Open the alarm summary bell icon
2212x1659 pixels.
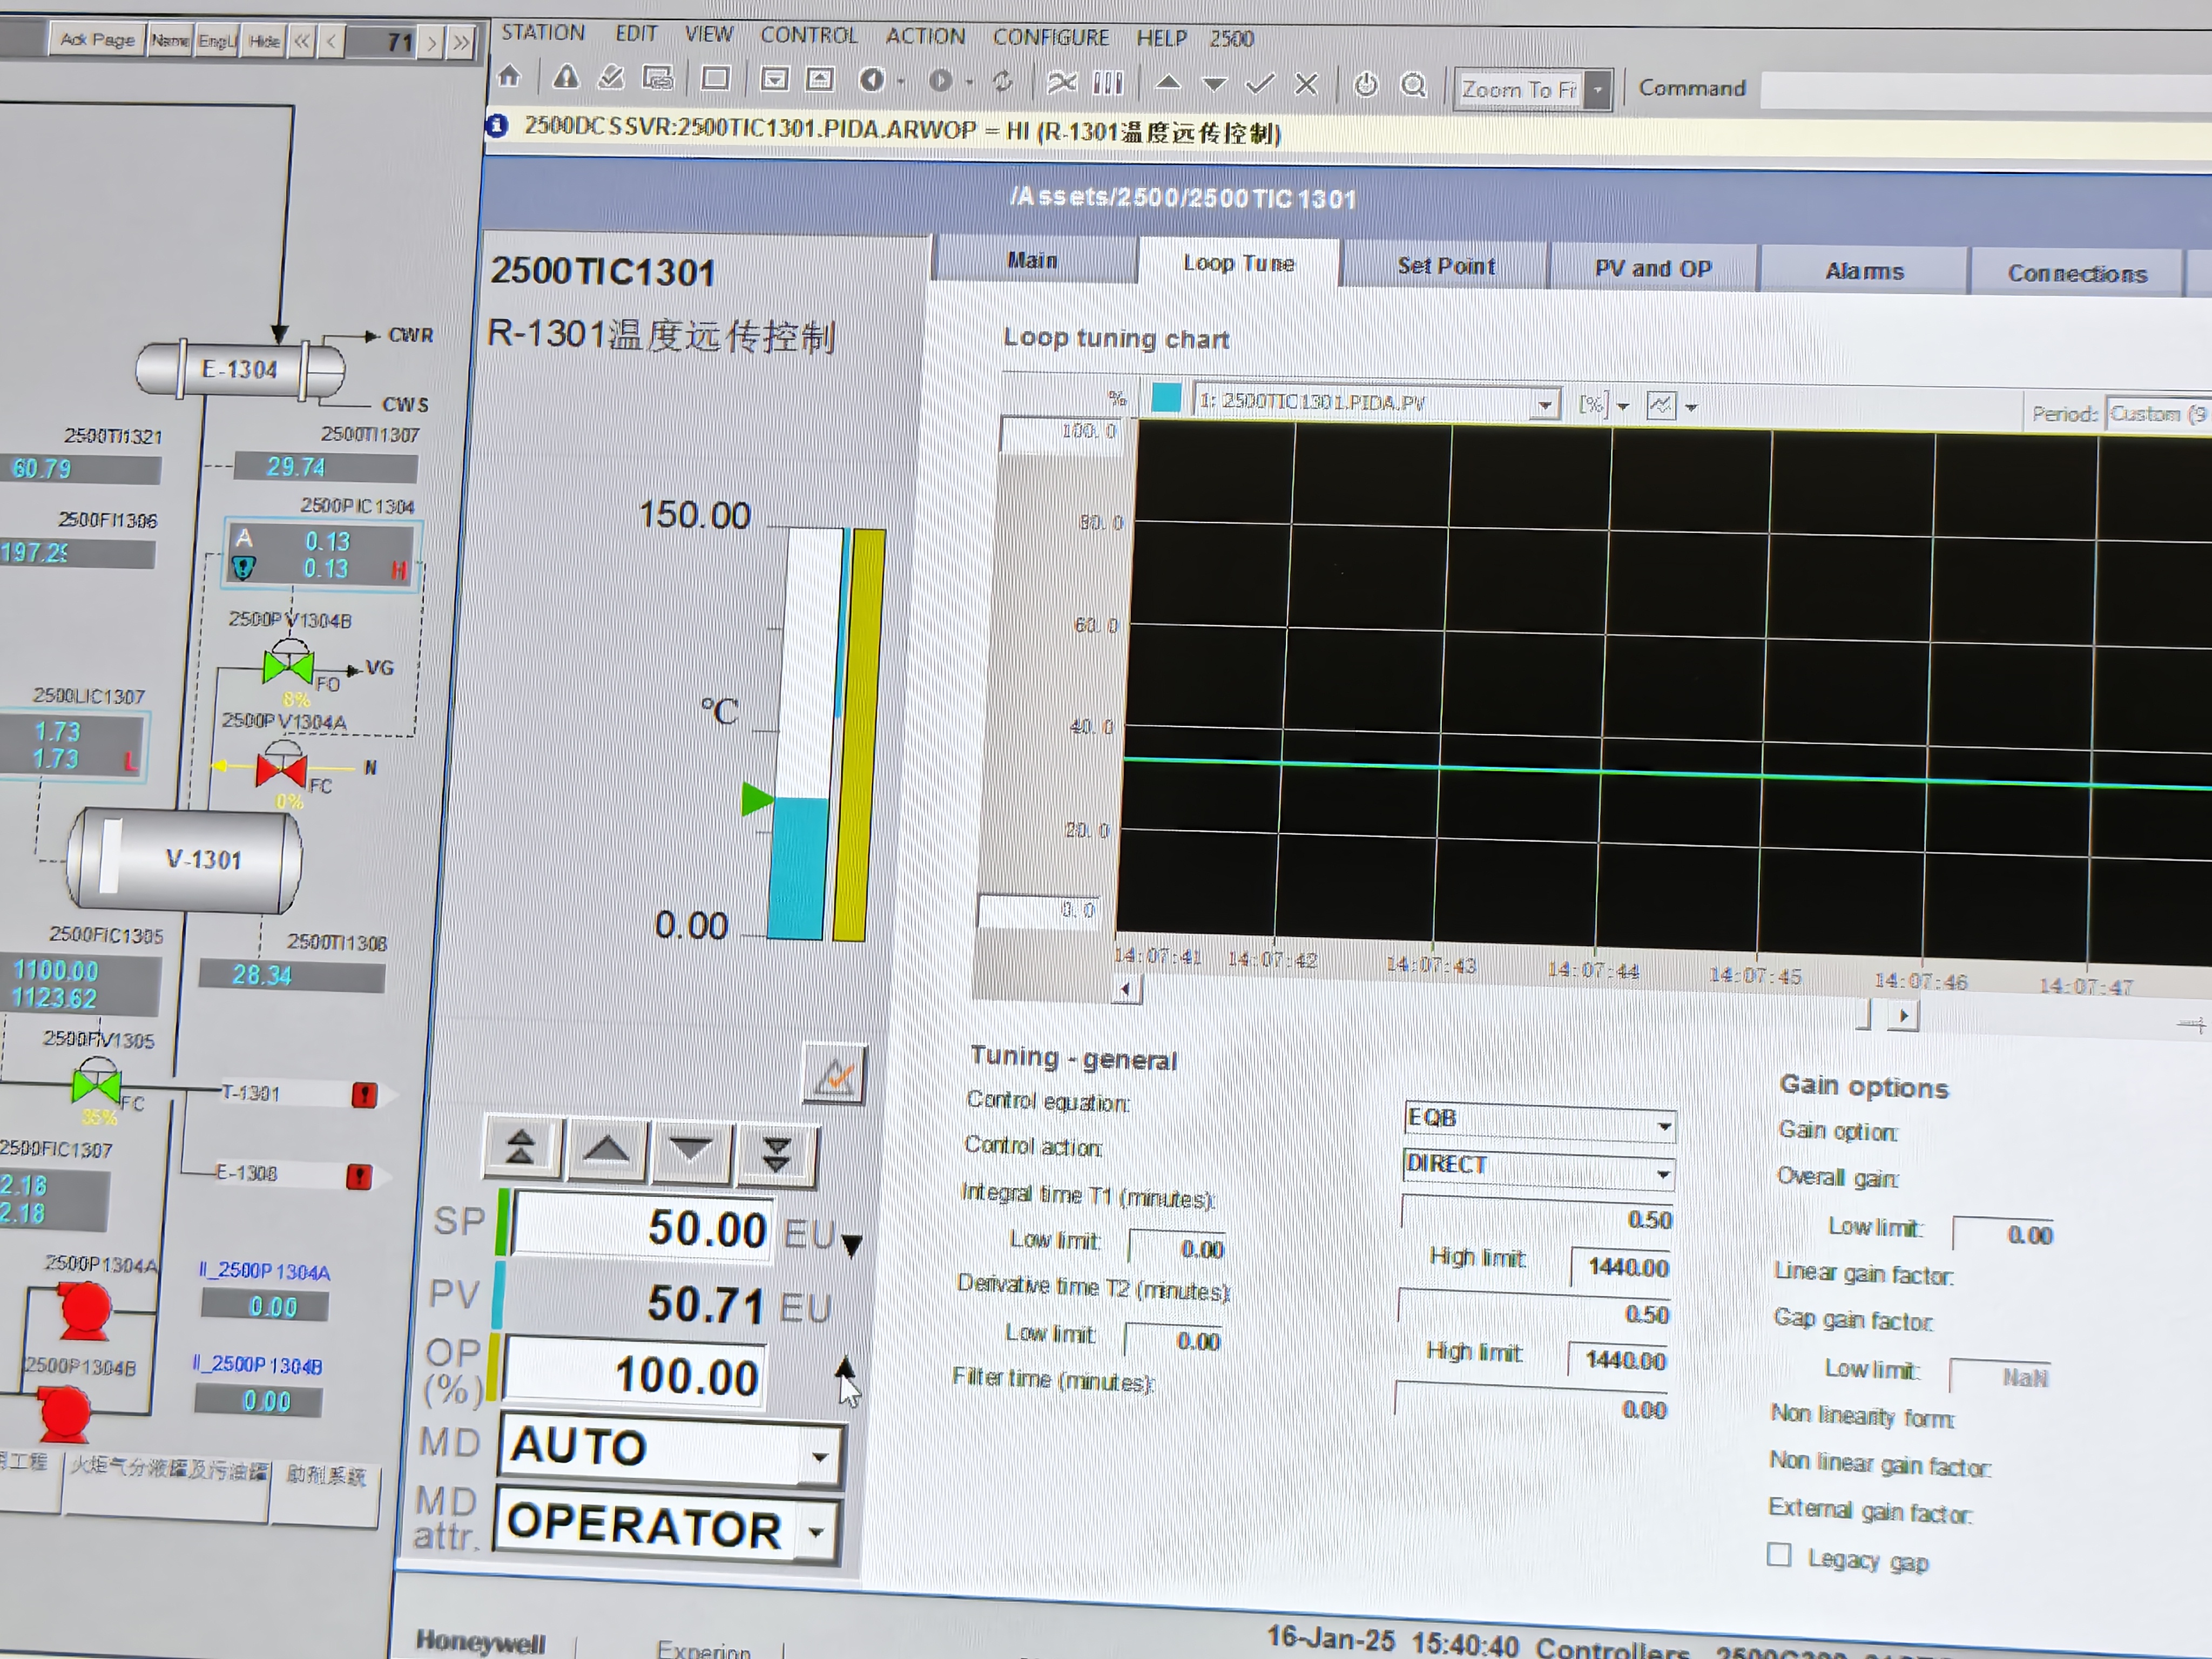[566, 77]
